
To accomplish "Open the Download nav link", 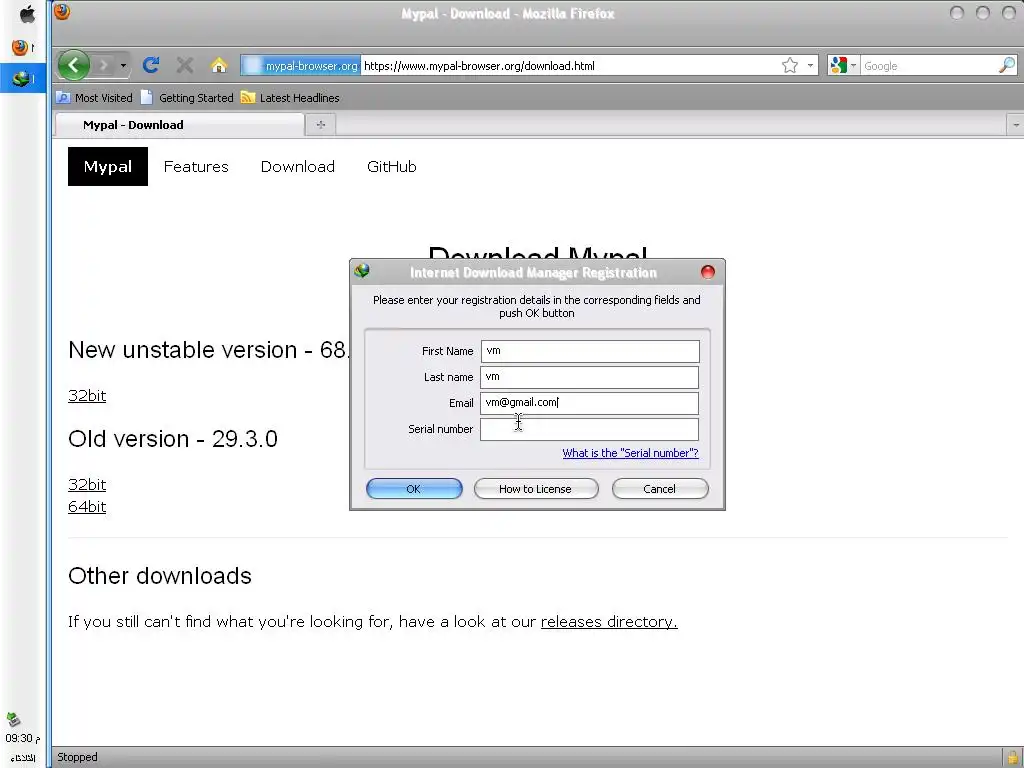I will [x=298, y=167].
